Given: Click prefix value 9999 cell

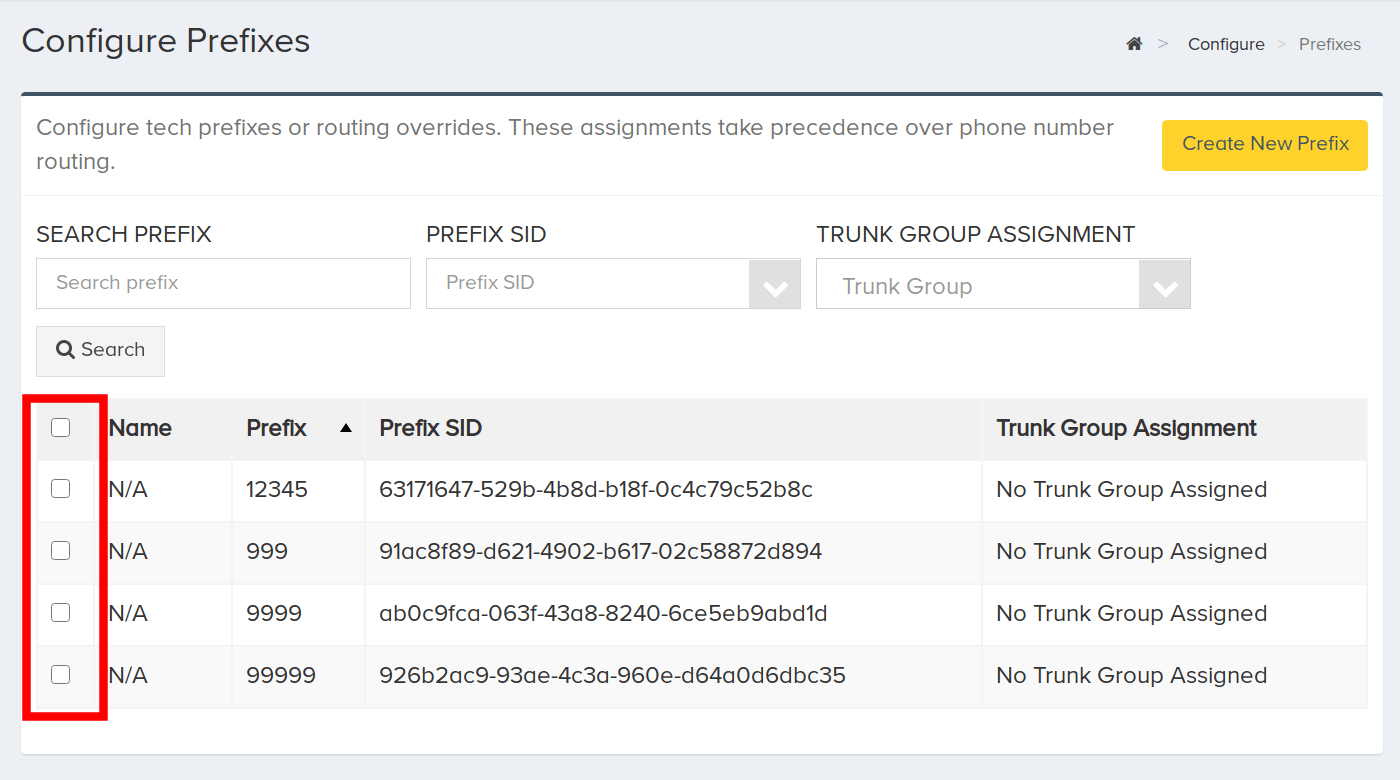Looking at the screenshot, I should click(x=274, y=613).
